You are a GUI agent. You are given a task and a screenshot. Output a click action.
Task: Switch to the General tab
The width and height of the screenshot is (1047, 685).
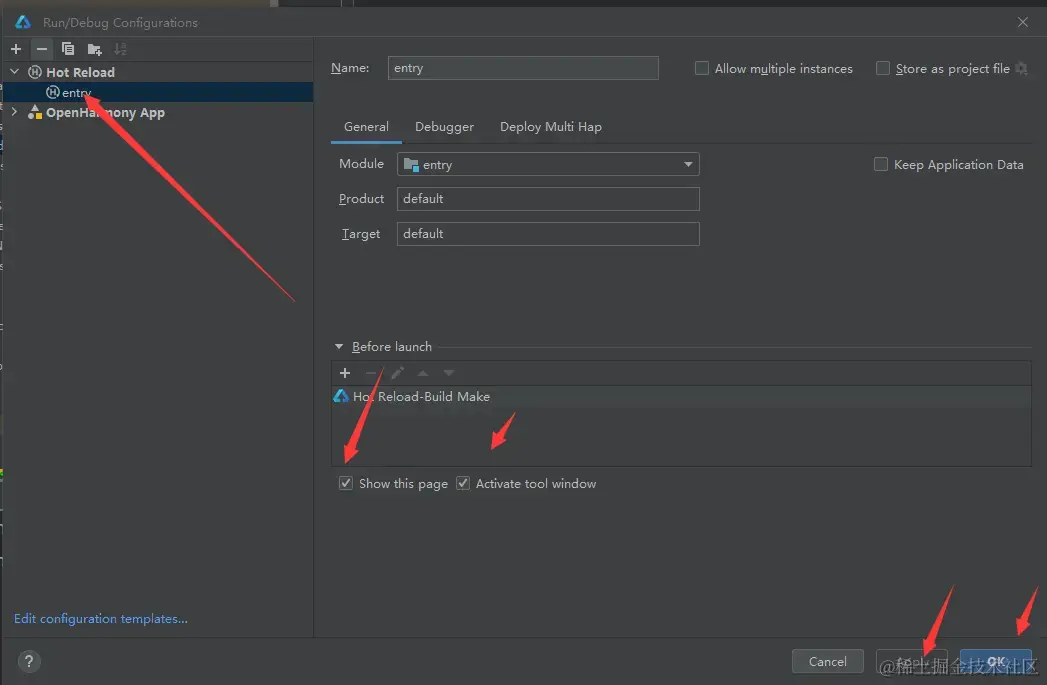[366, 127]
